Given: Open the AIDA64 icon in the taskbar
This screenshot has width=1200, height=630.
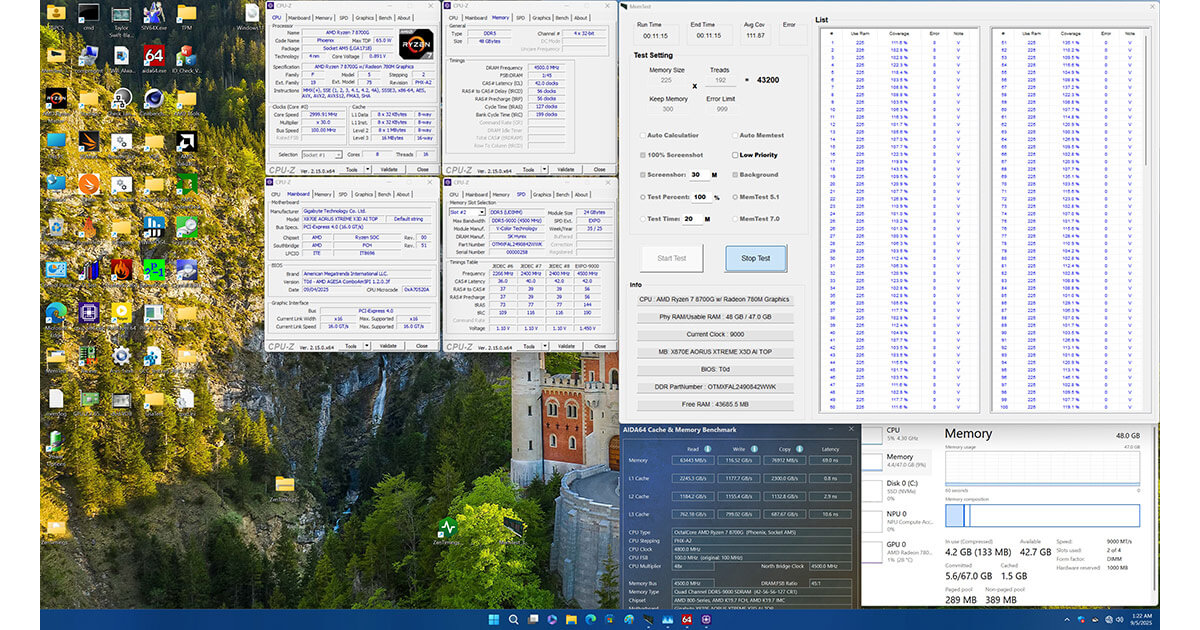Looking at the screenshot, I should 687,620.
